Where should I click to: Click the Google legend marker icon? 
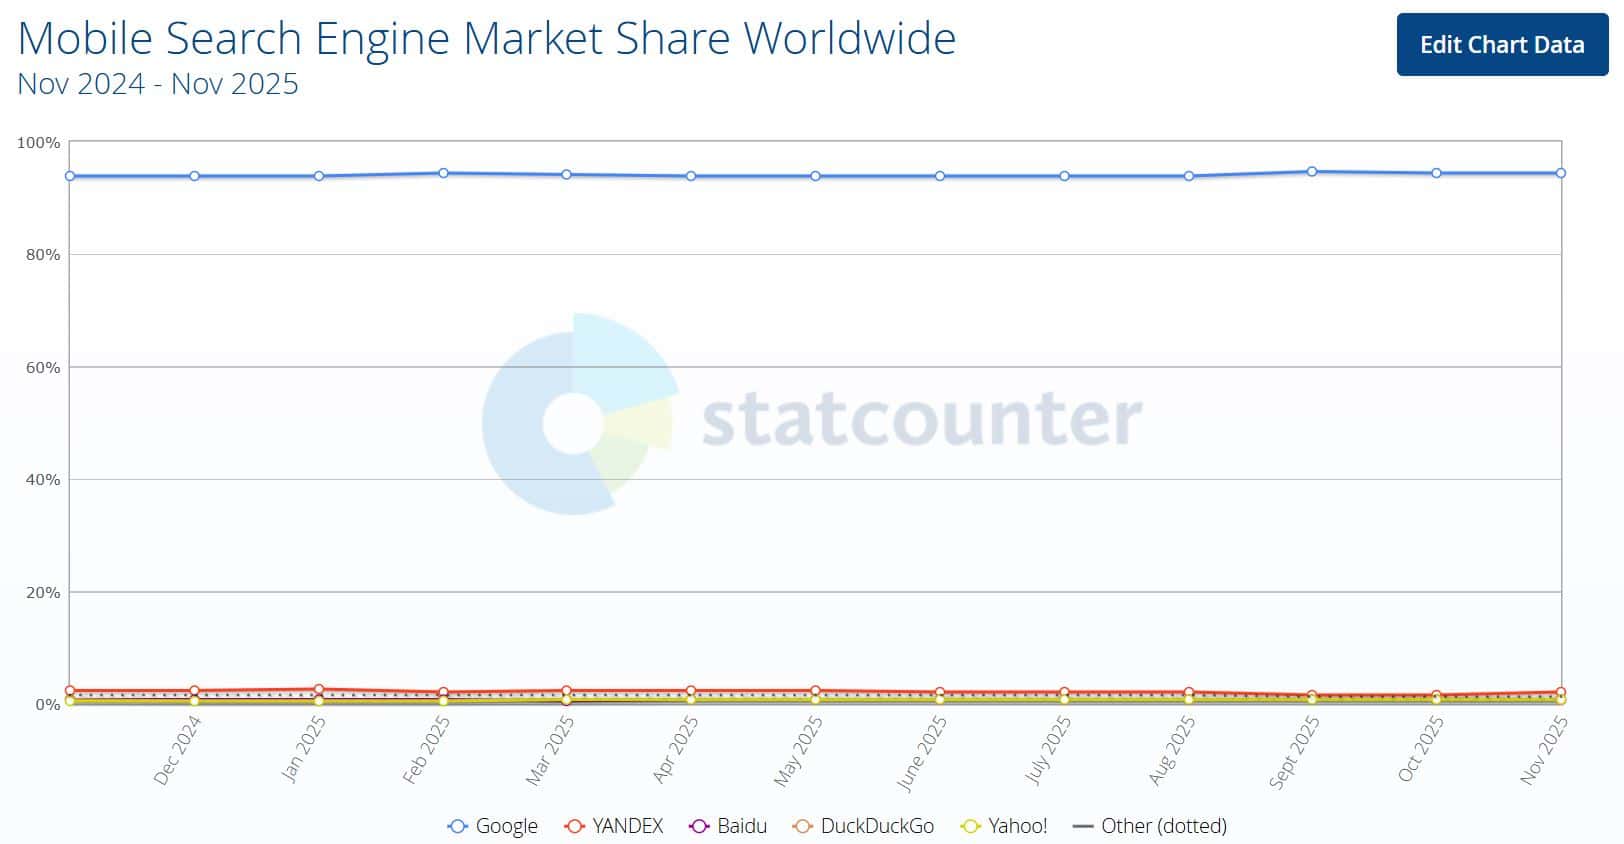(458, 827)
